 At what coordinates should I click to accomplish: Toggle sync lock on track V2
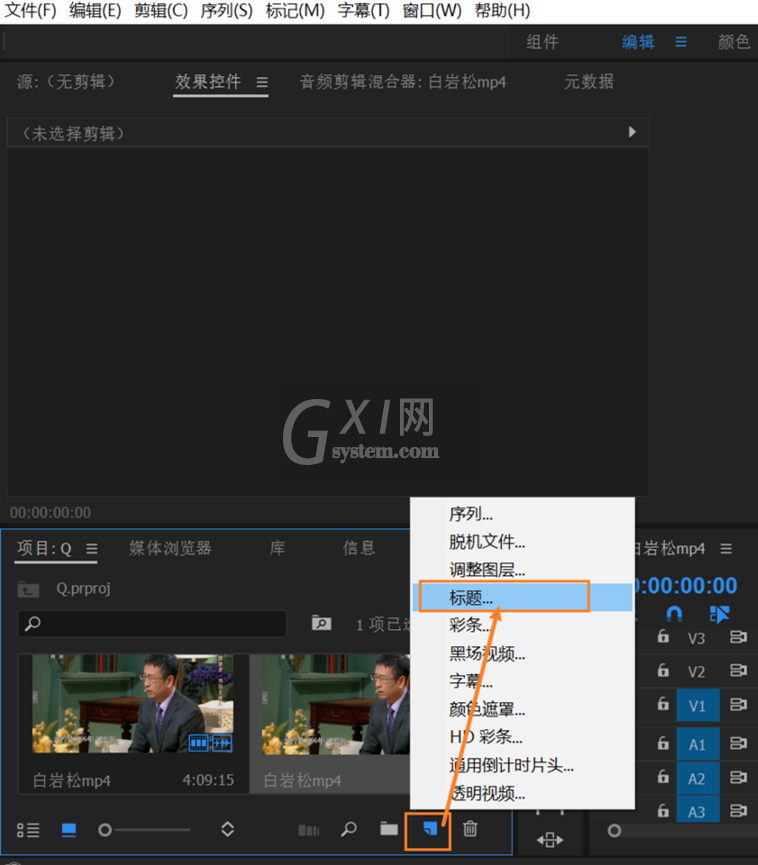(738, 670)
